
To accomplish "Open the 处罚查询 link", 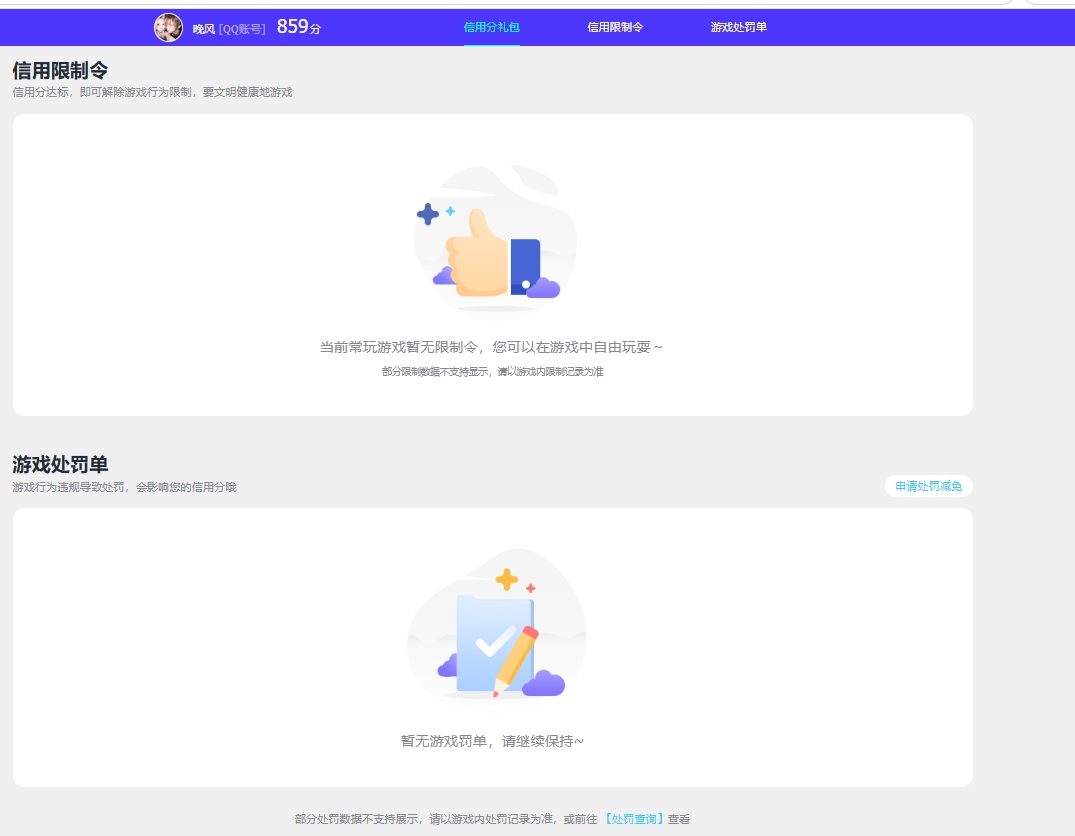I will click(x=633, y=819).
